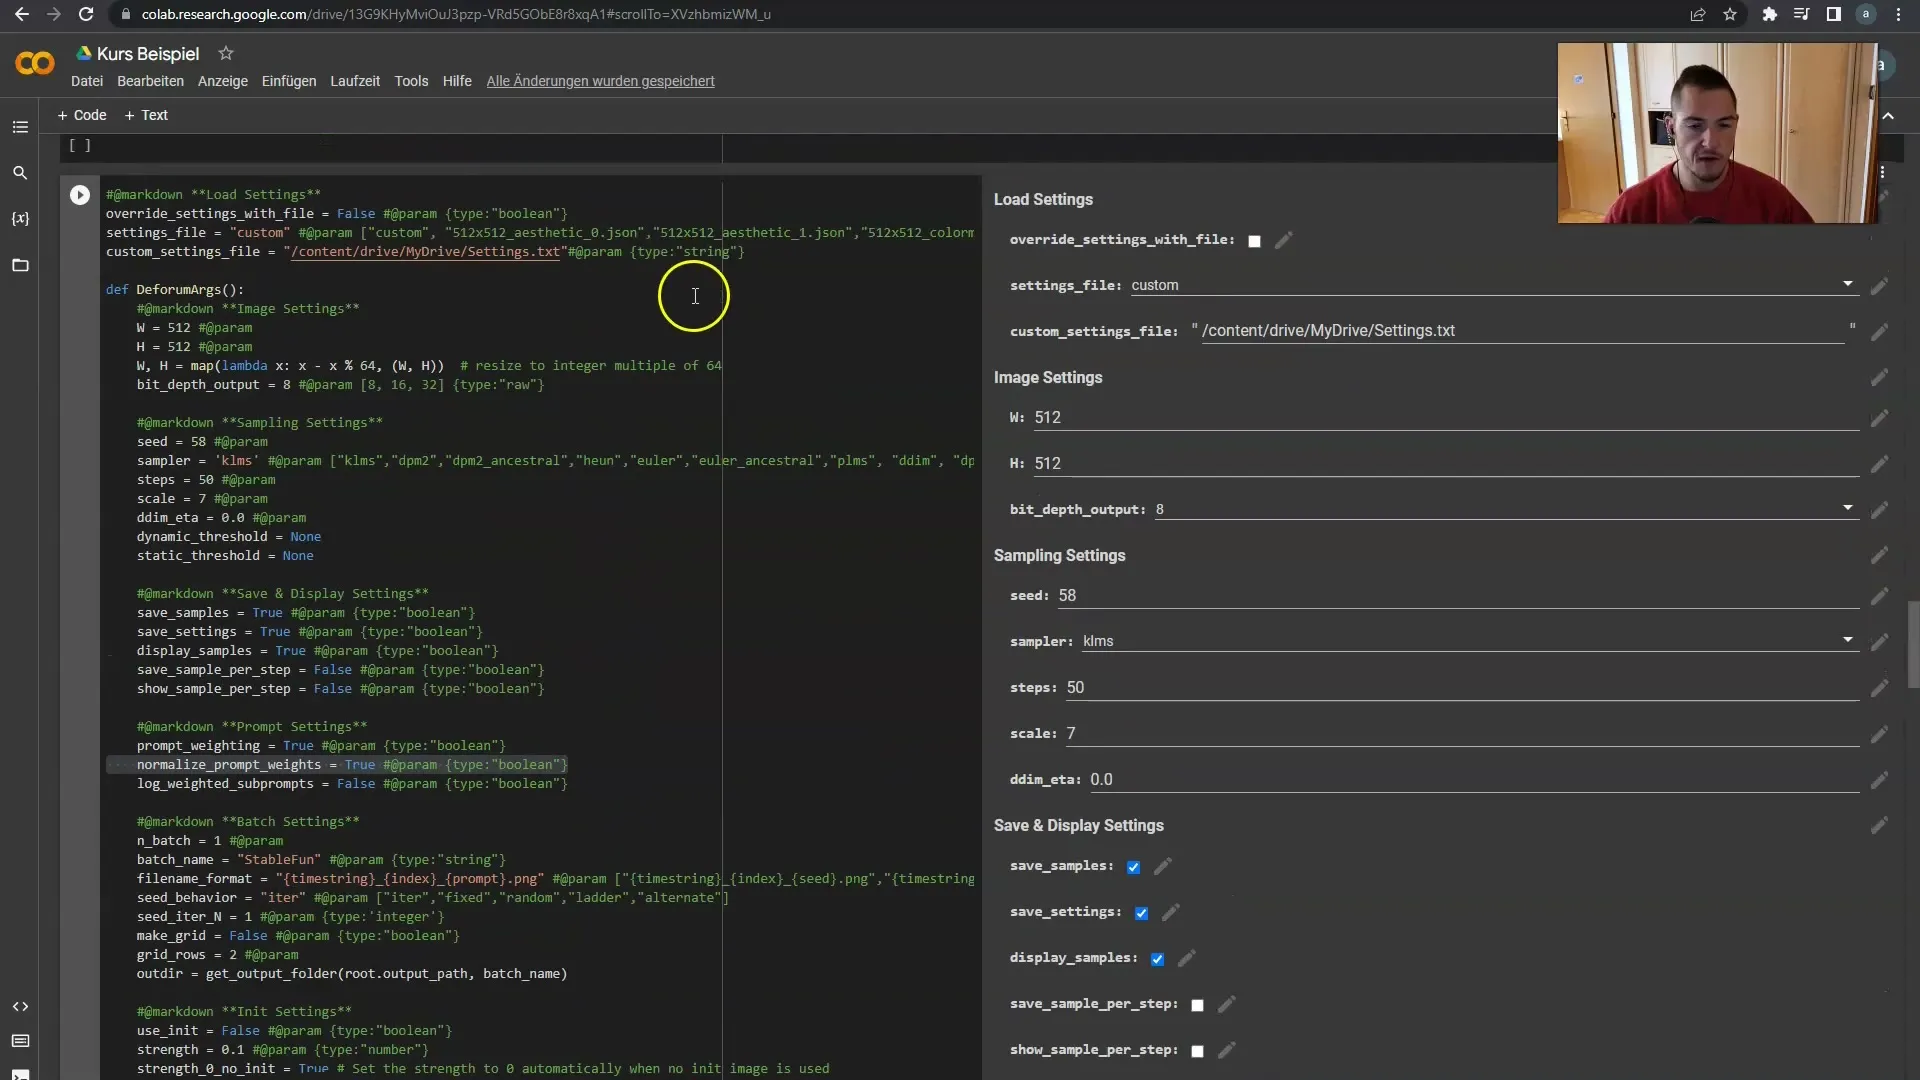Open the table of contents sidebar icon
This screenshot has height=1080, width=1920.
coord(20,127)
